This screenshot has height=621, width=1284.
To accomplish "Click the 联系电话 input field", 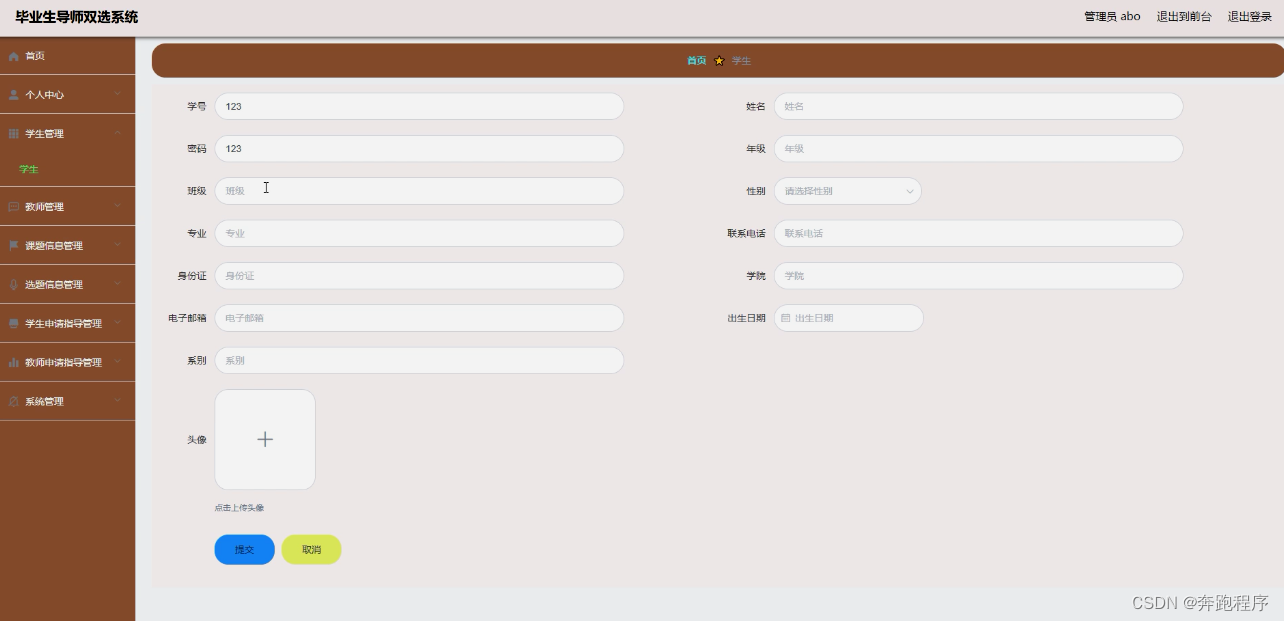I will tap(978, 233).
